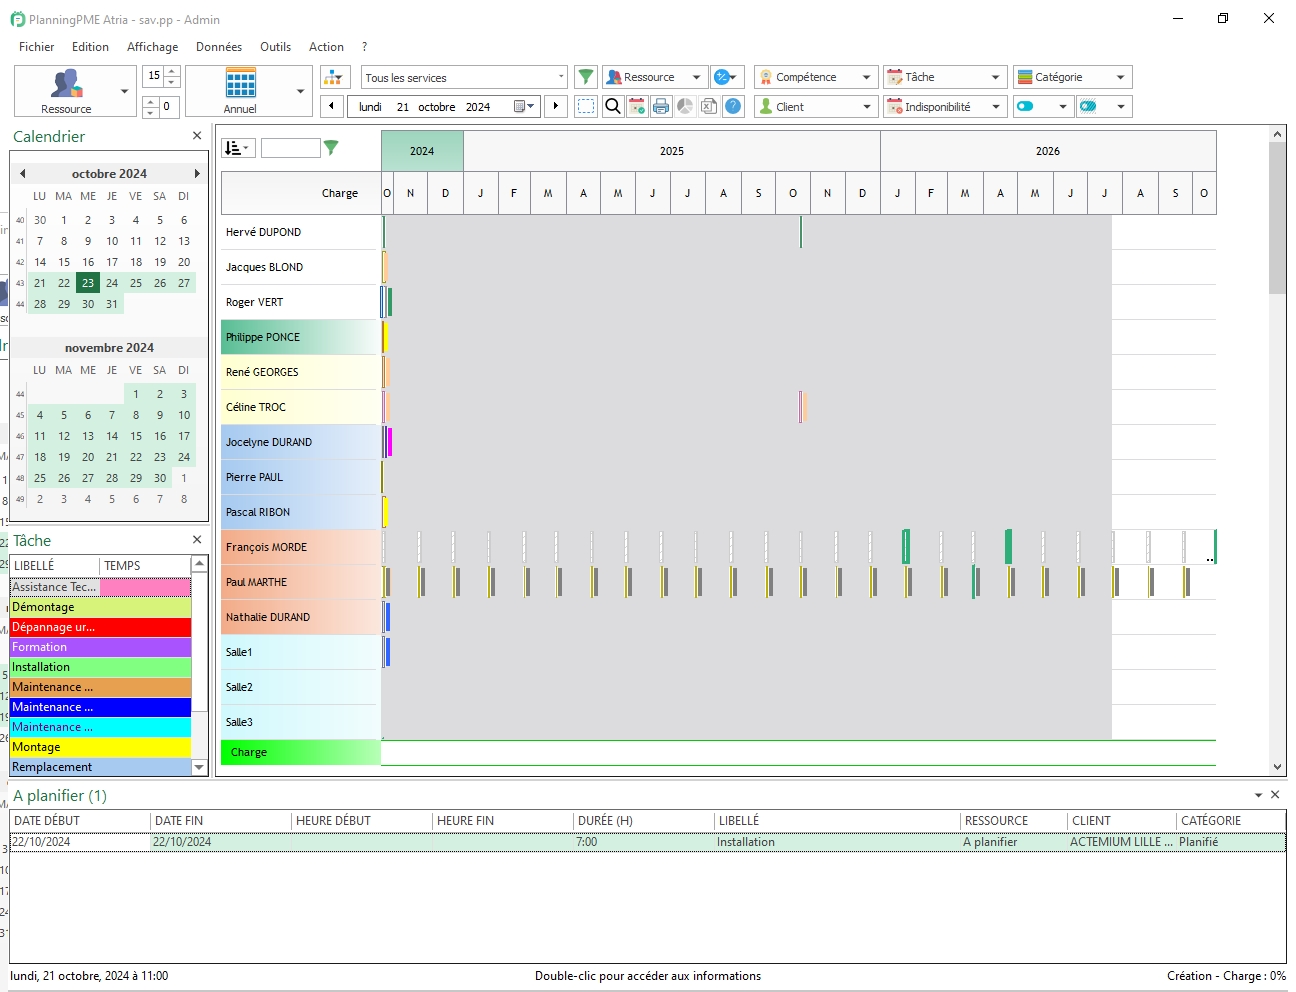1296x992 pixels.
Task: Select October 24 in the calendar
Action: [x=112, y=283]
